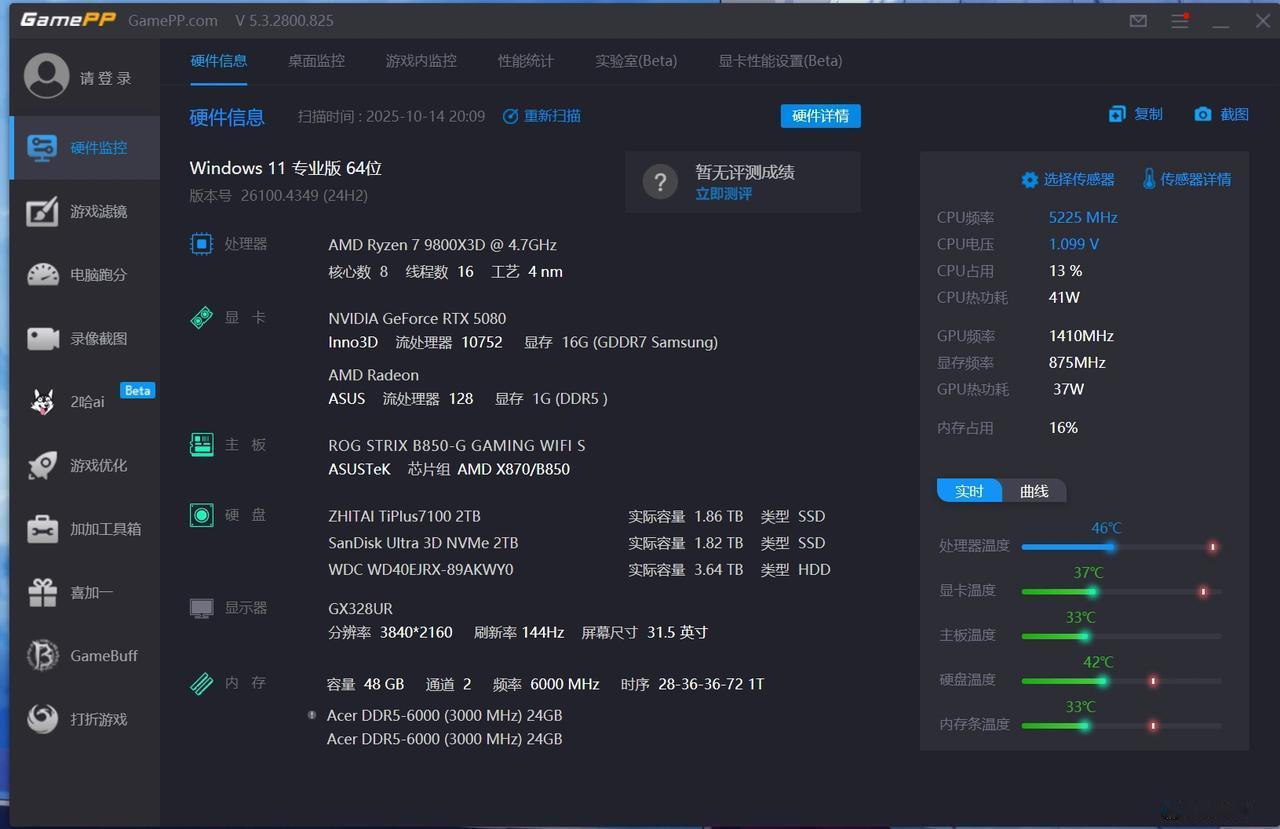Open the 电脑跑分 speedometer icon

[x=42, y=275]
